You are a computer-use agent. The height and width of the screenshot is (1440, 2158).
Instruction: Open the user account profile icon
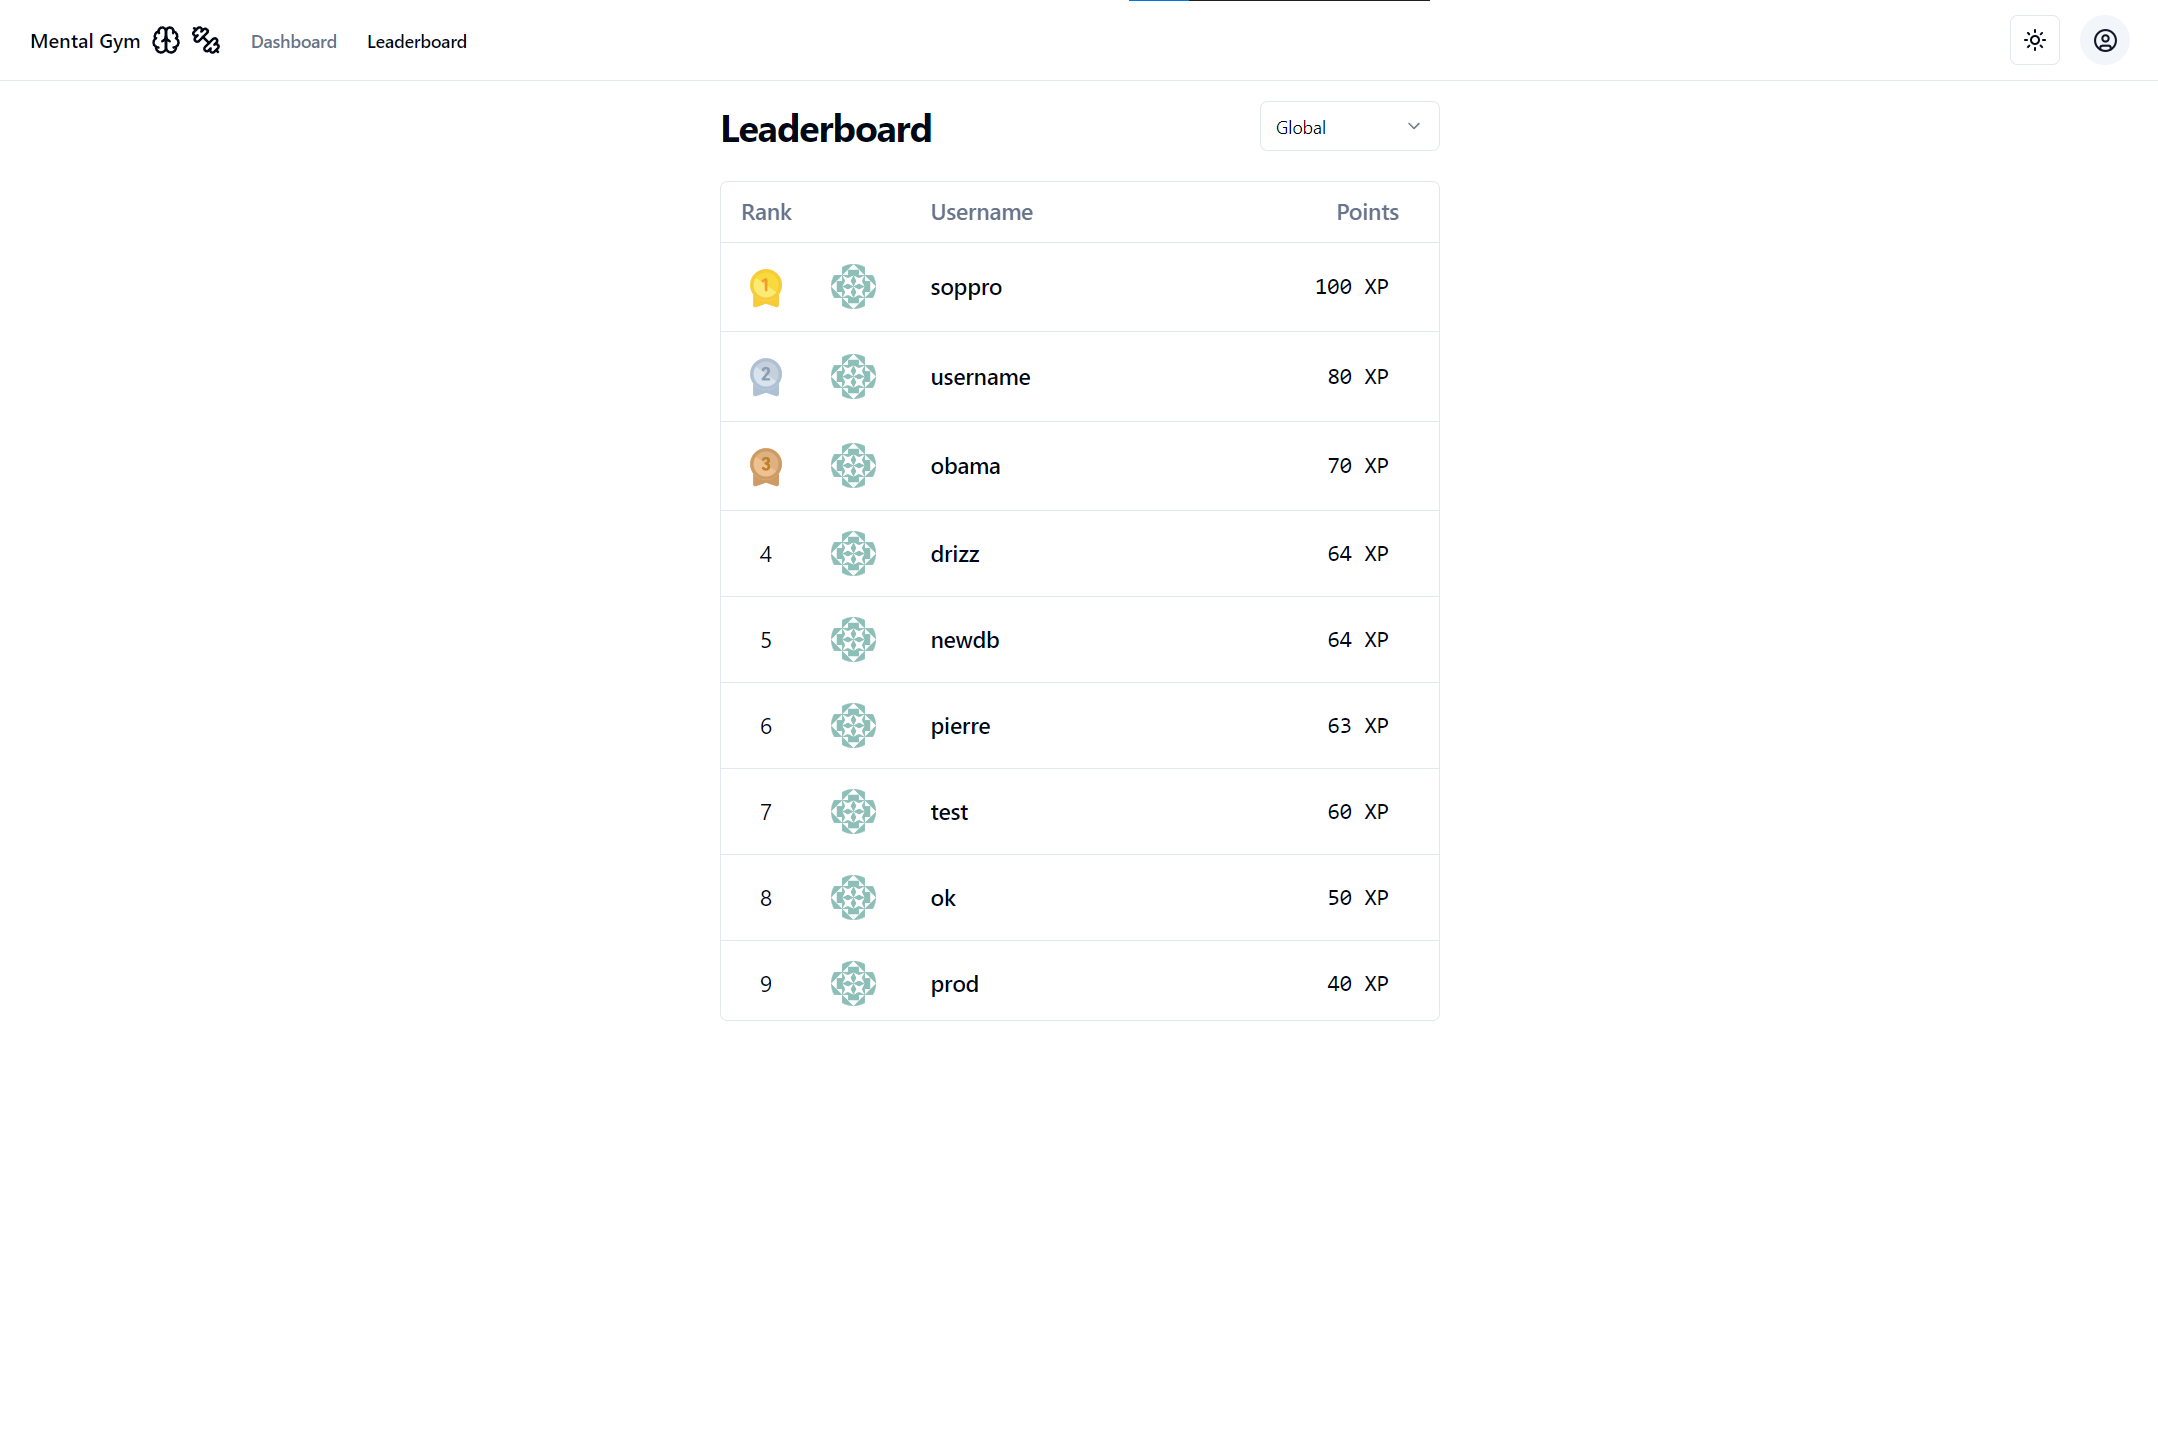tap(2104, 41)
